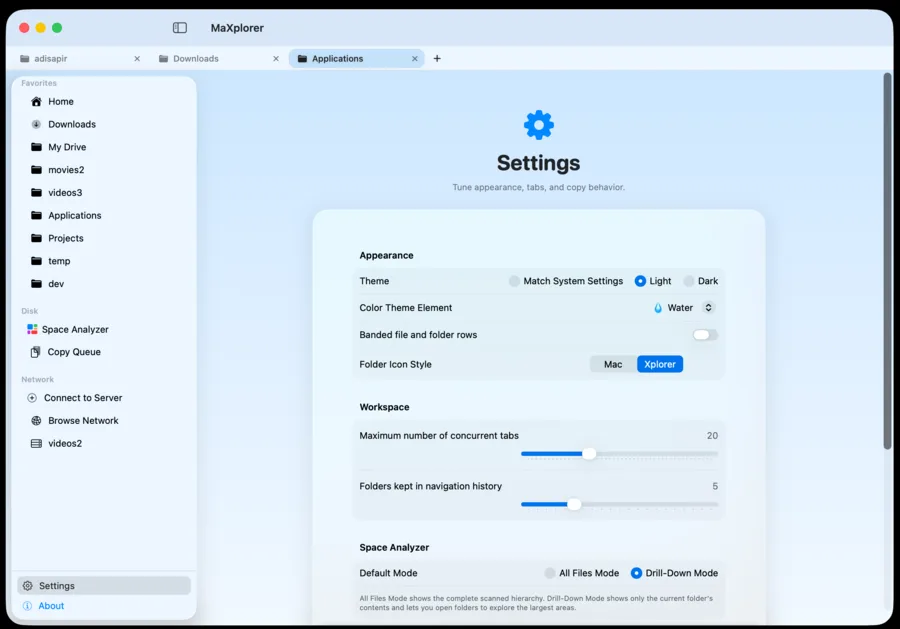Switch to the Applications tab
The width and height of the screenshot is (900, 629).
(x=356, y=59)
